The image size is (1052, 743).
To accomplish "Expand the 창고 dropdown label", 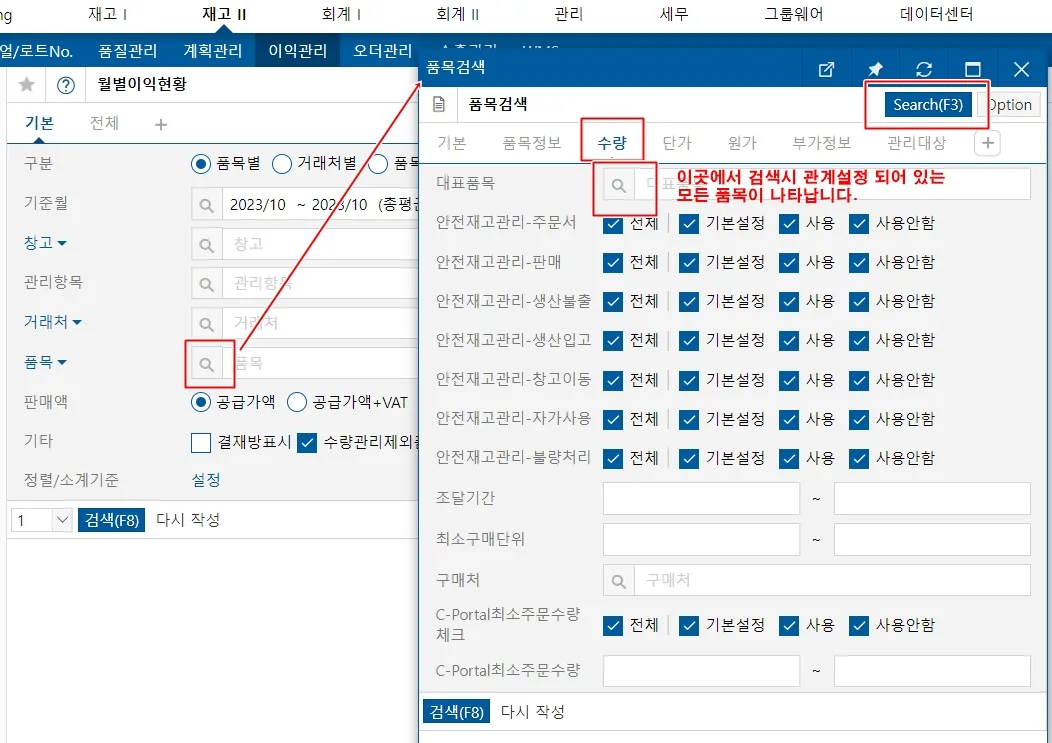I will 45,243.
